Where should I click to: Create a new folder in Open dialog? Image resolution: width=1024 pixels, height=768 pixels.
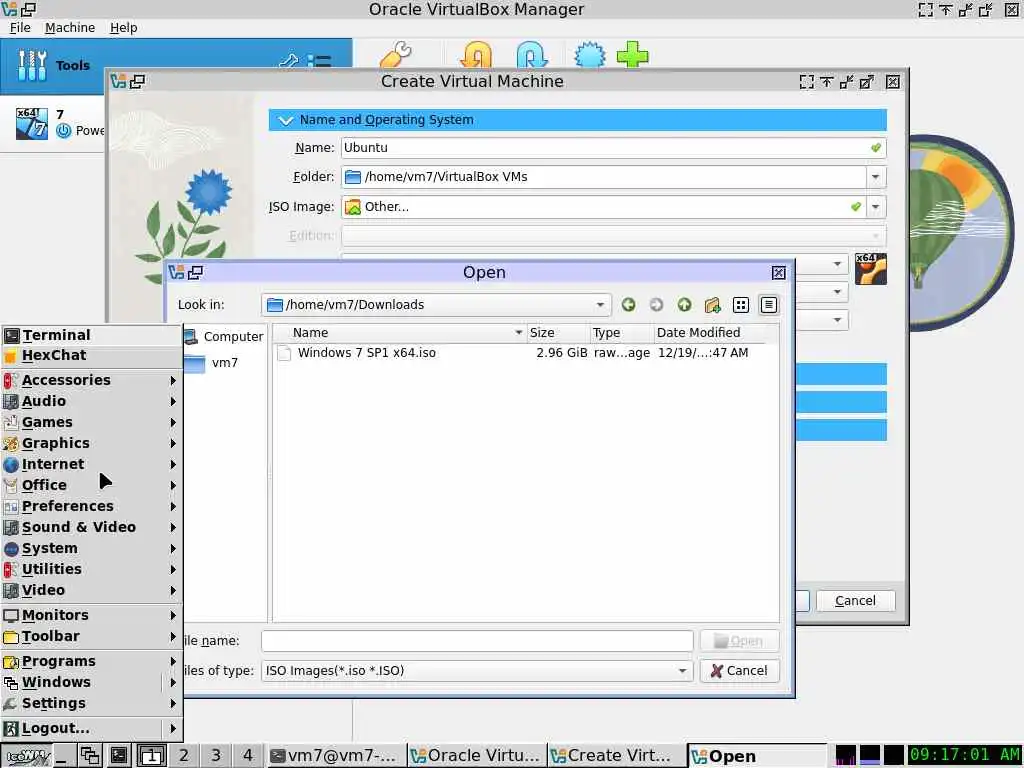click(x=712, y=305)
